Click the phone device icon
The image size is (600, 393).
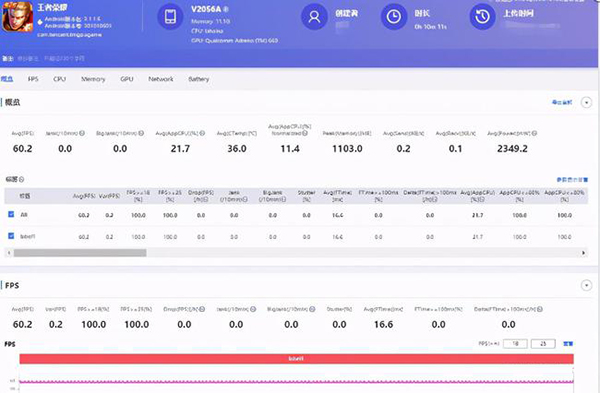tap(170, 17)
